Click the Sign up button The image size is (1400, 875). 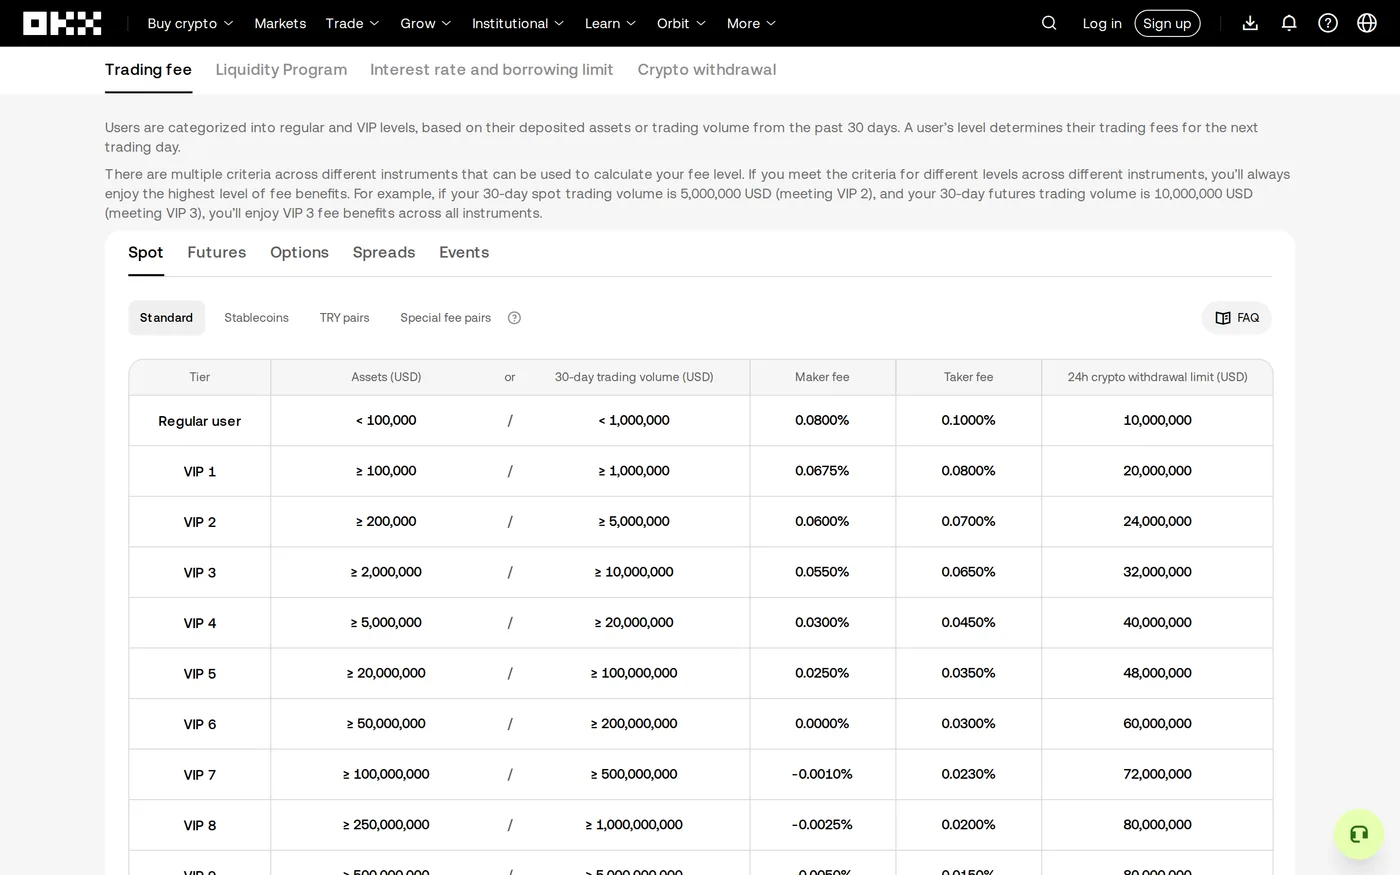1167,23
